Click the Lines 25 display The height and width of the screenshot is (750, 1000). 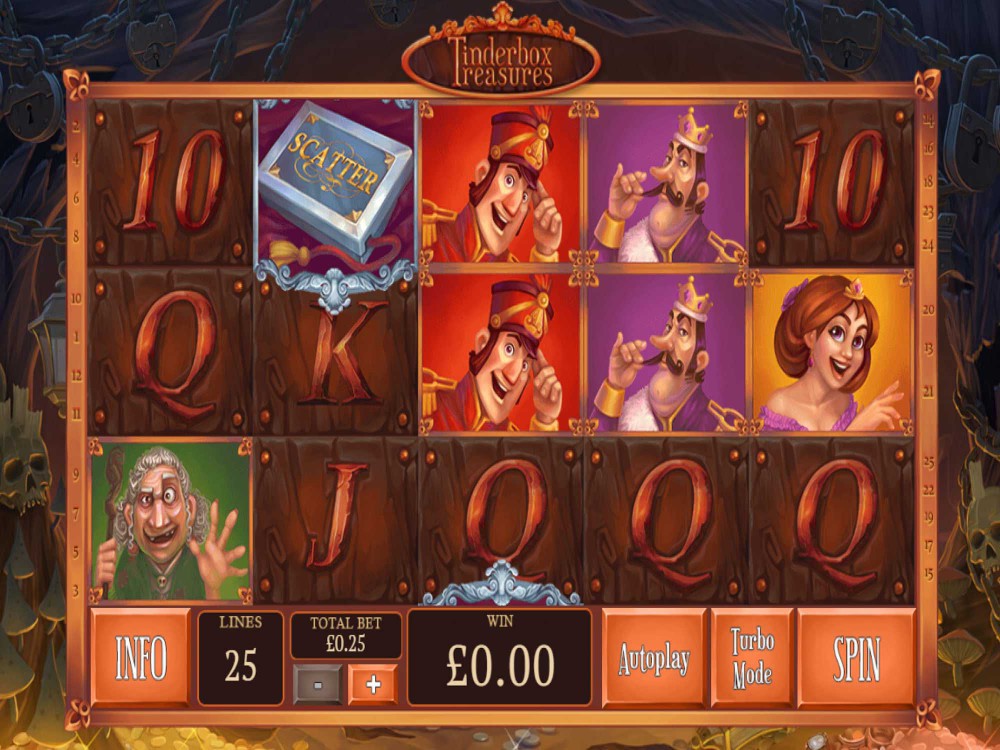[240, 658]
